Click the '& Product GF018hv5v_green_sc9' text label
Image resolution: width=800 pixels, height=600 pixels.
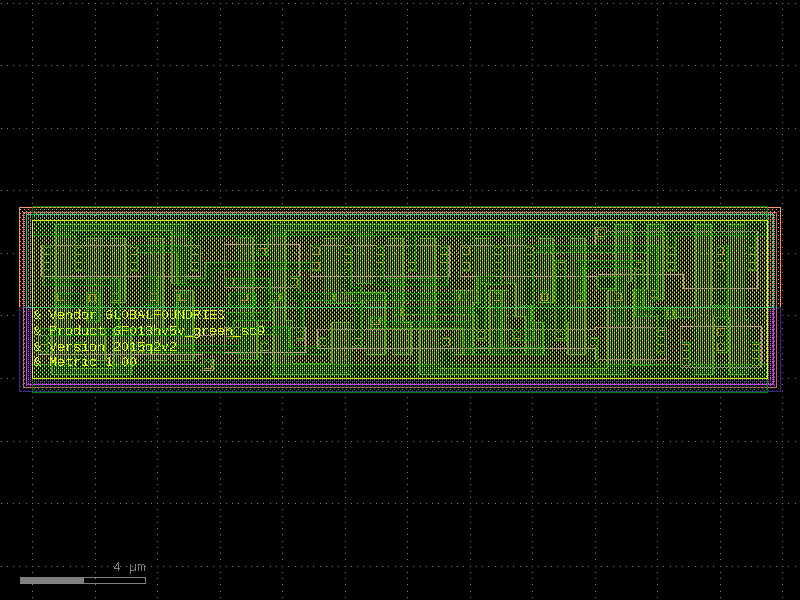pos(149,331)
